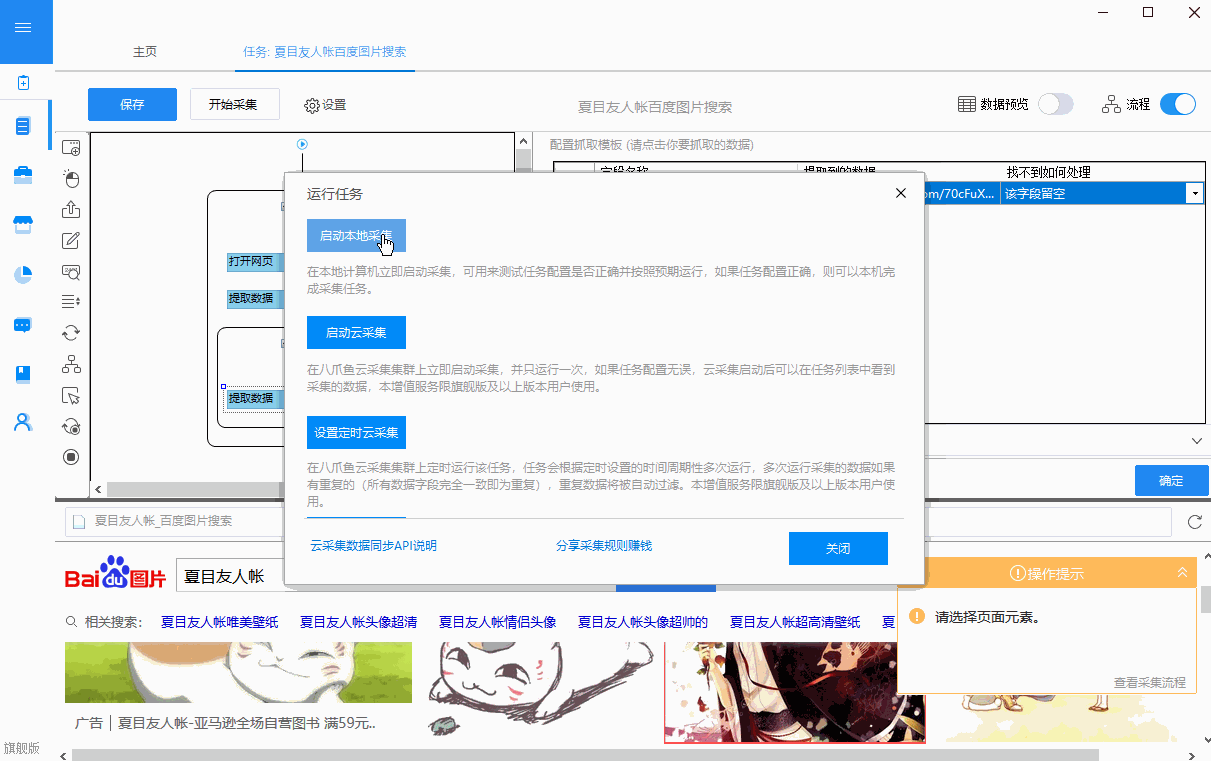Select the loop-with-stop tool icon
Viewport: 1211px width, 761px height.
(71, 426)
